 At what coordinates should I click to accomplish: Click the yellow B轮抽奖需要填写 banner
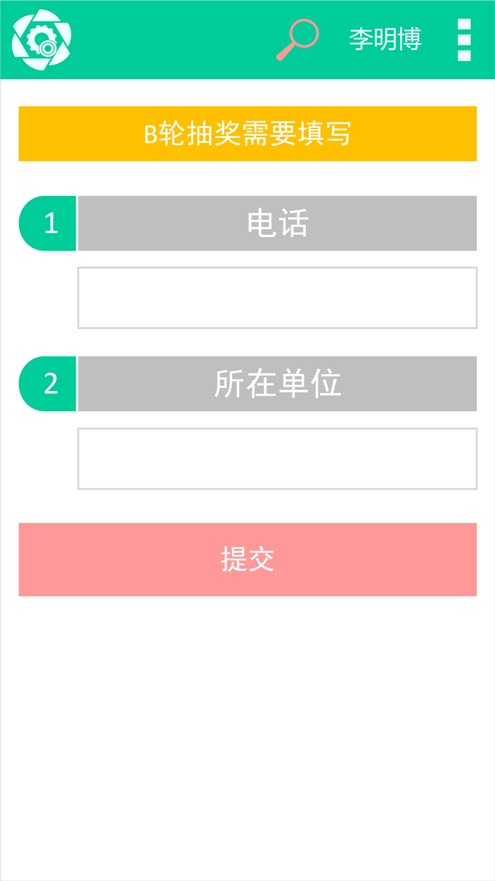click(248, 134)
